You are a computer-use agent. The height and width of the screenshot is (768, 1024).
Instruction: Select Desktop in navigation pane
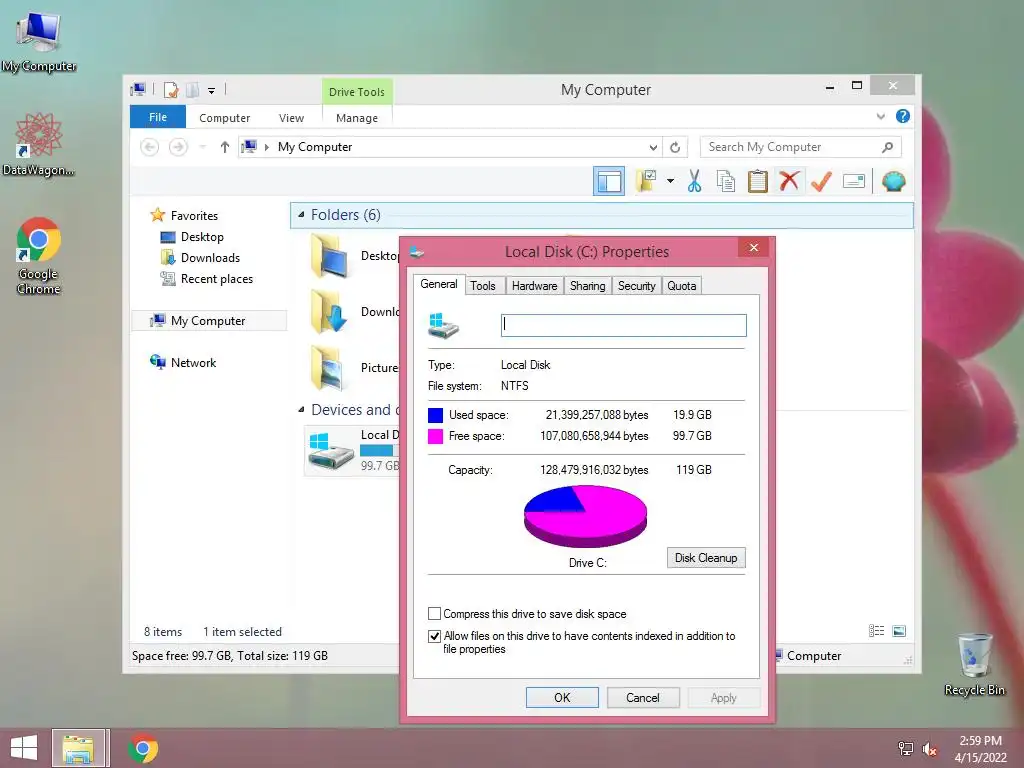point(202,236)
